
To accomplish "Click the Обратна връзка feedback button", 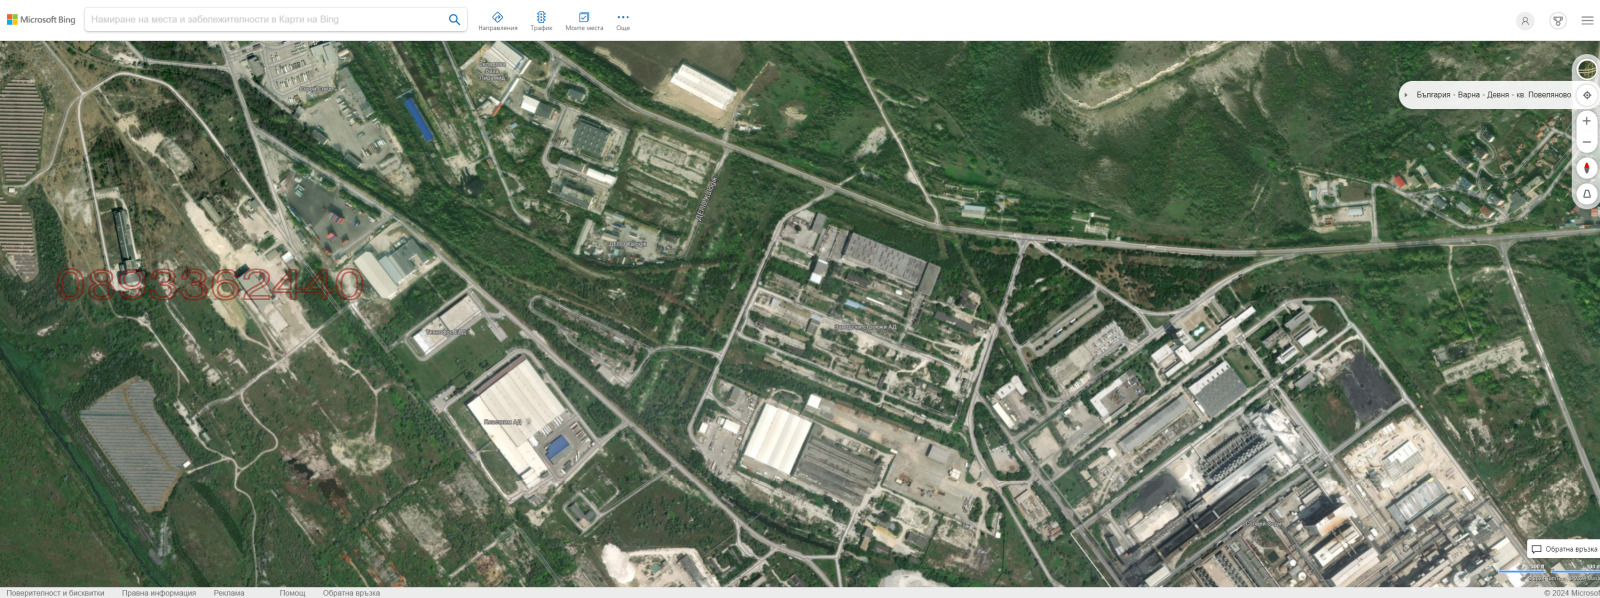I will click(x=1564, y=549).
